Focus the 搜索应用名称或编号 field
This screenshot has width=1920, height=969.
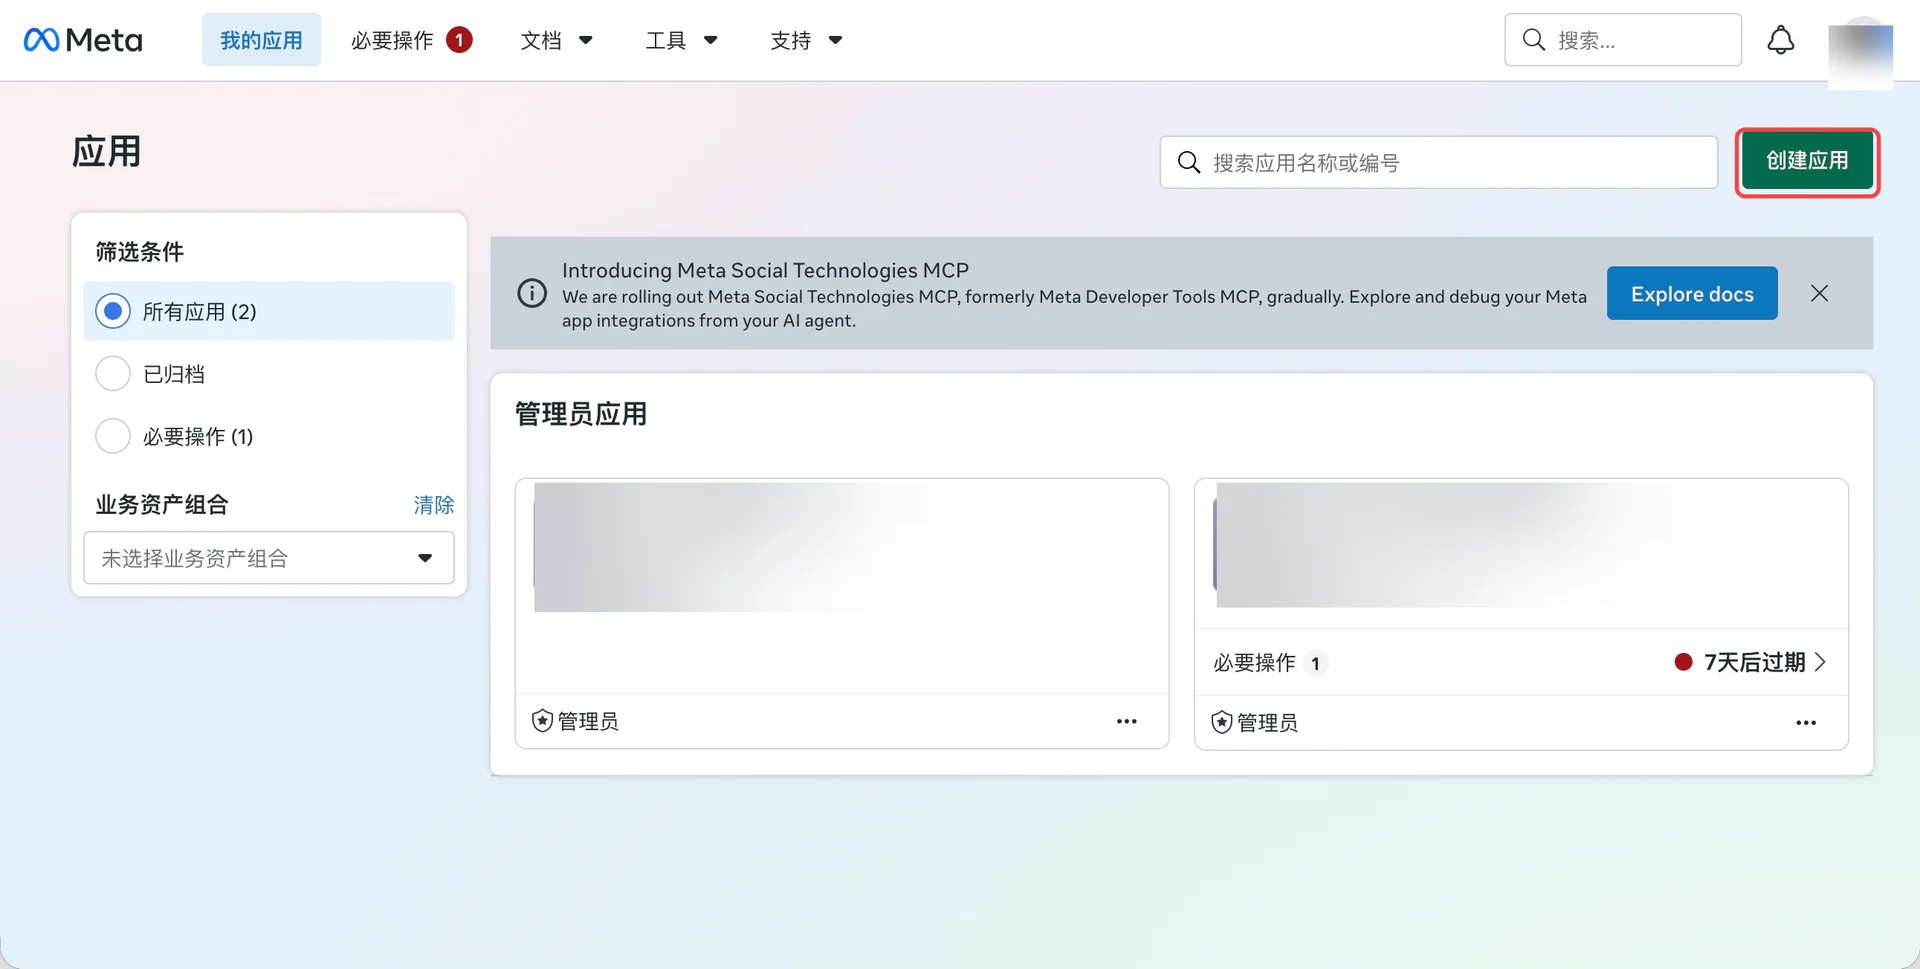[x=1438, y=162]
